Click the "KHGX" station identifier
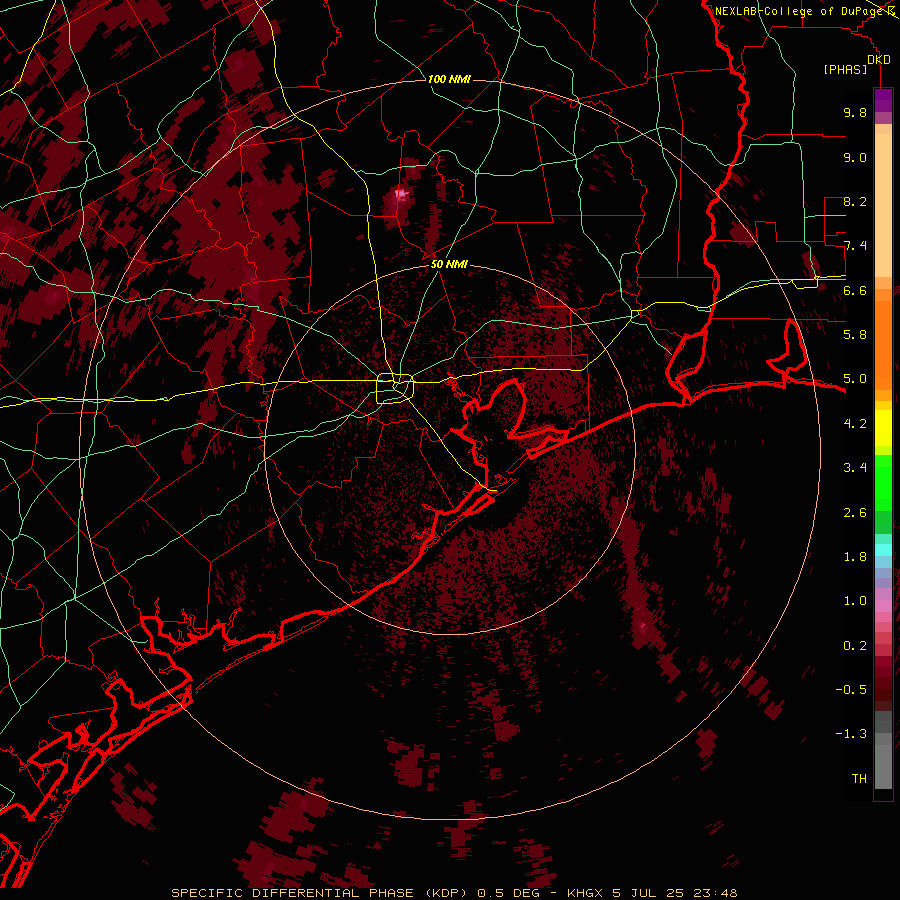The image size is (900, 900). pyautogui.click(x=584, y=893)
